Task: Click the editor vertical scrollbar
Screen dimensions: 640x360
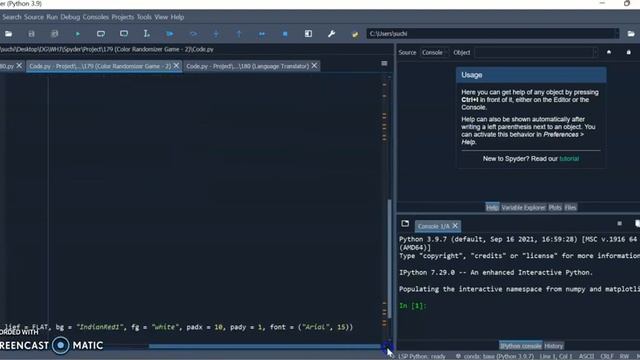Action: coord(389,258)
